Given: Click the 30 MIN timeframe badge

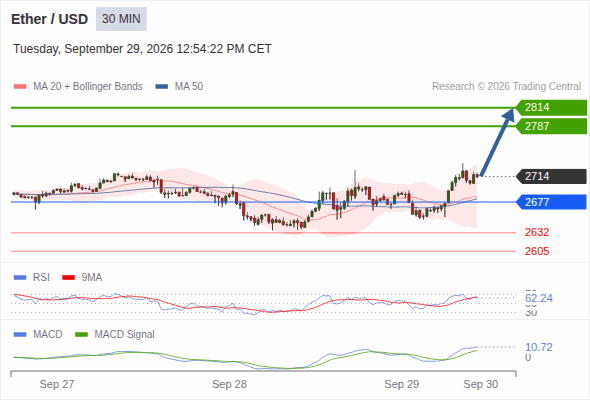Looking at the screenshot, I should tap(121, 19).
